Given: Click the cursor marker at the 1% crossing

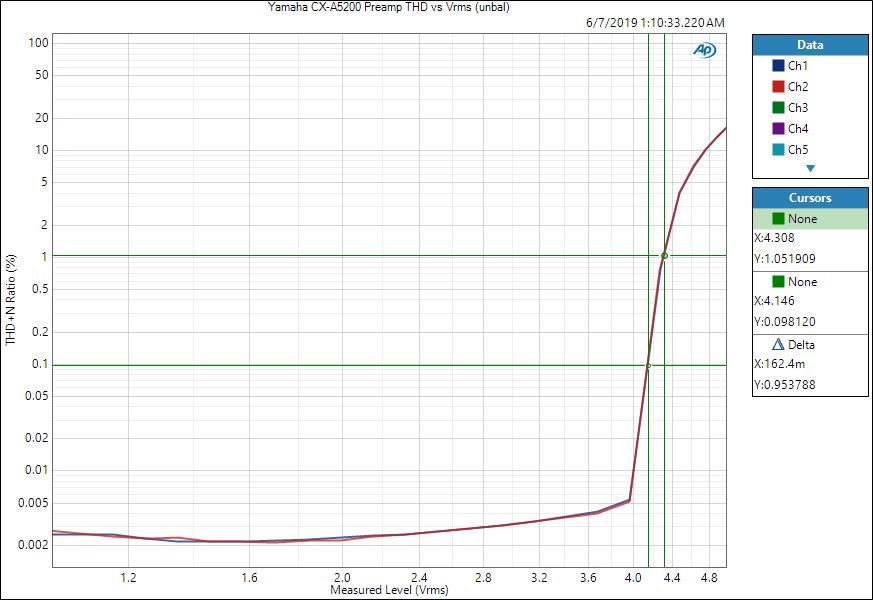Looking at the screenshot, I should [664, 256].
